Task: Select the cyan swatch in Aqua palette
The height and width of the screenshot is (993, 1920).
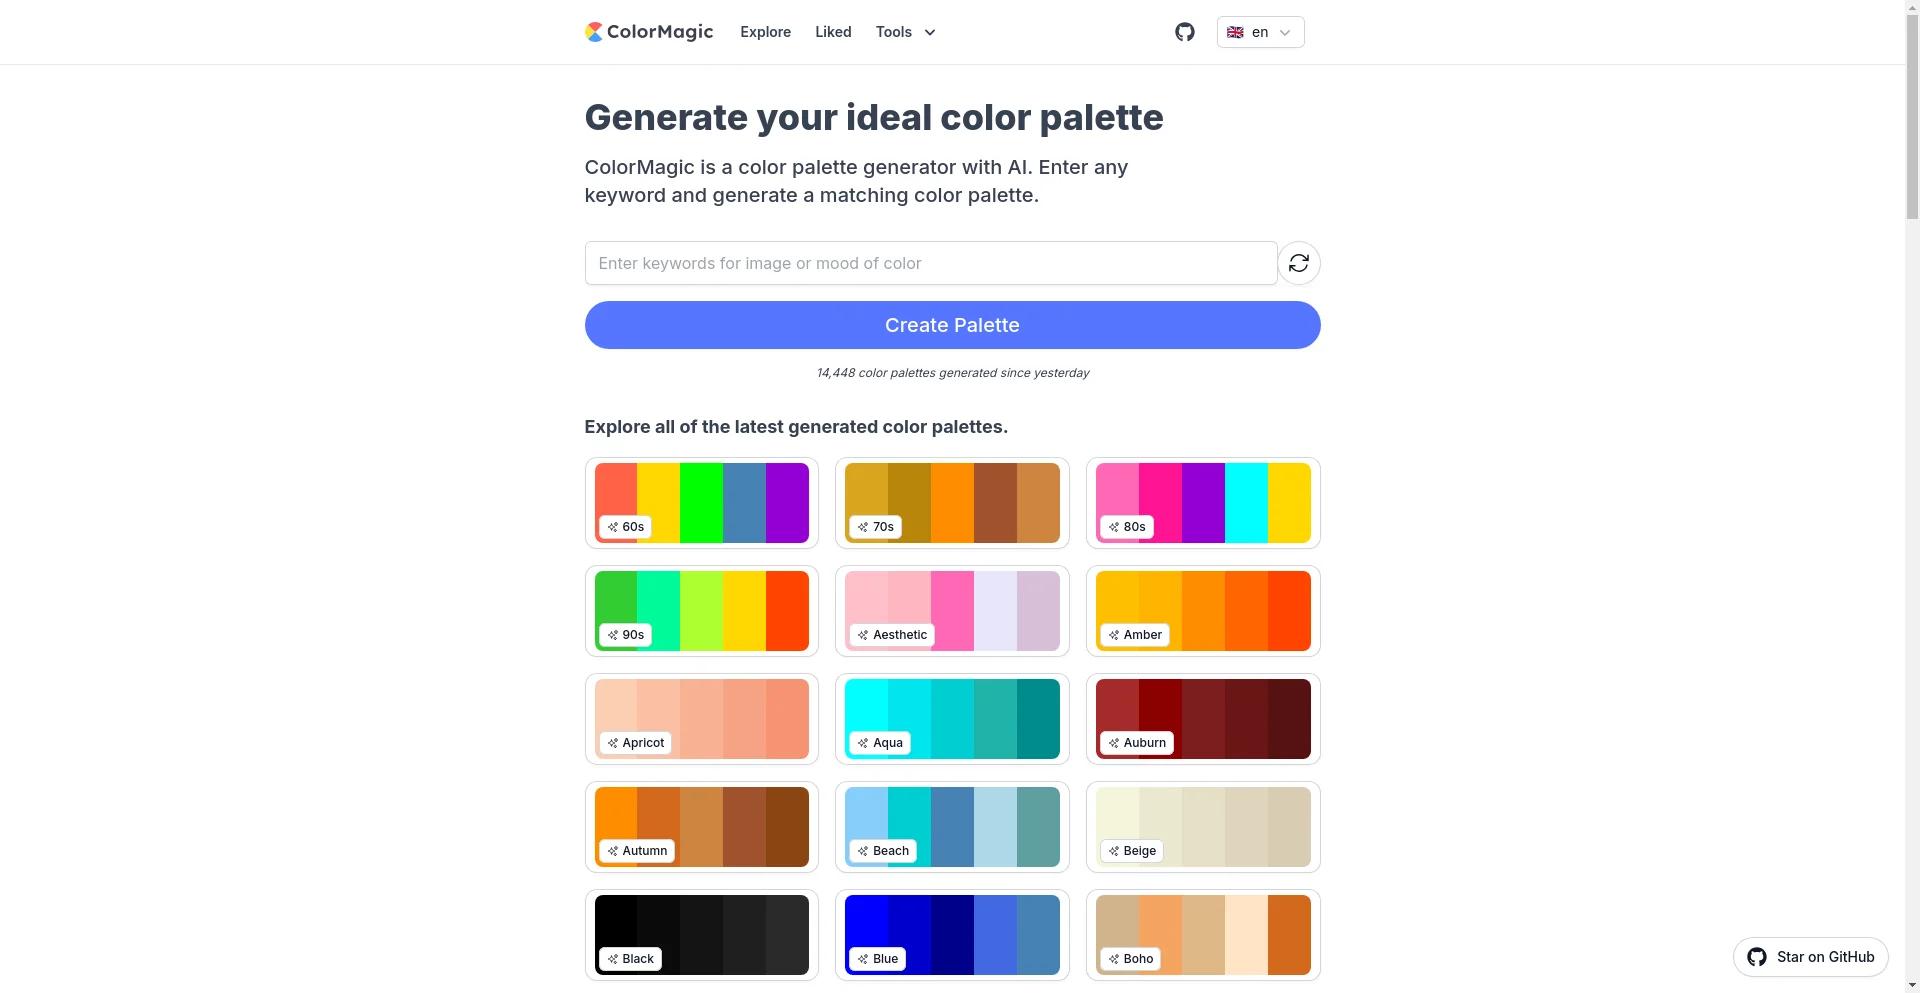Action: pyautogui.click(x=866, y=705)
